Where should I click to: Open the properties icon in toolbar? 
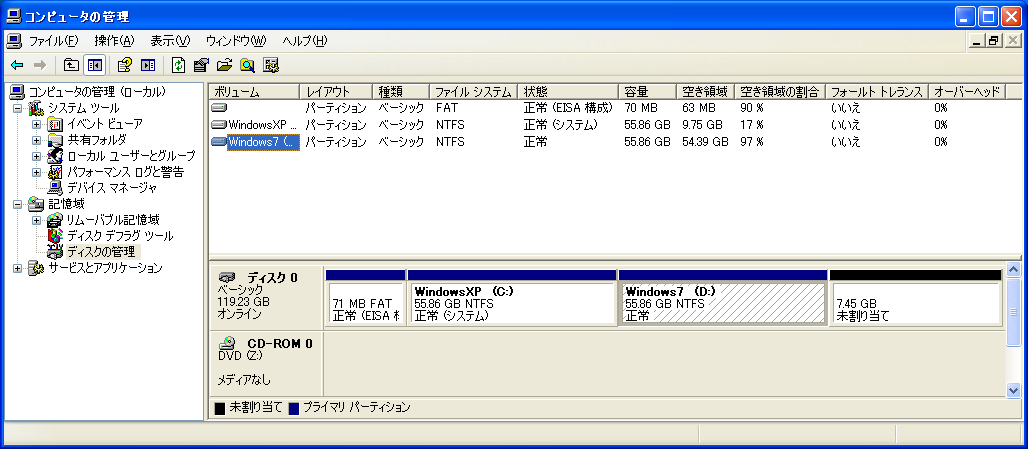[x=201, y=65]
